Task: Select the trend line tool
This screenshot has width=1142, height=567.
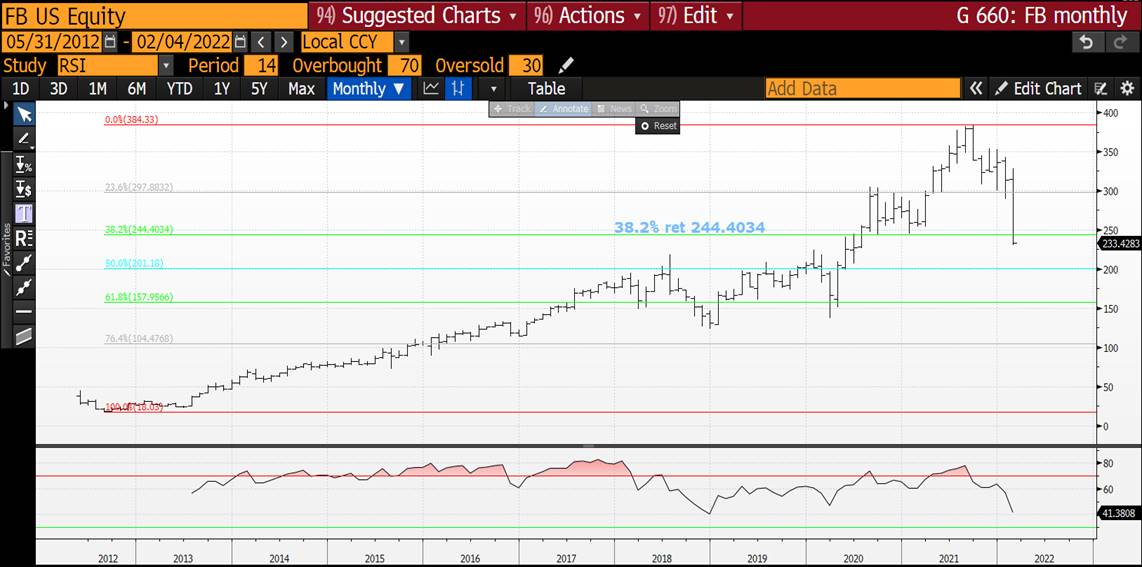Action: (24, 263)
